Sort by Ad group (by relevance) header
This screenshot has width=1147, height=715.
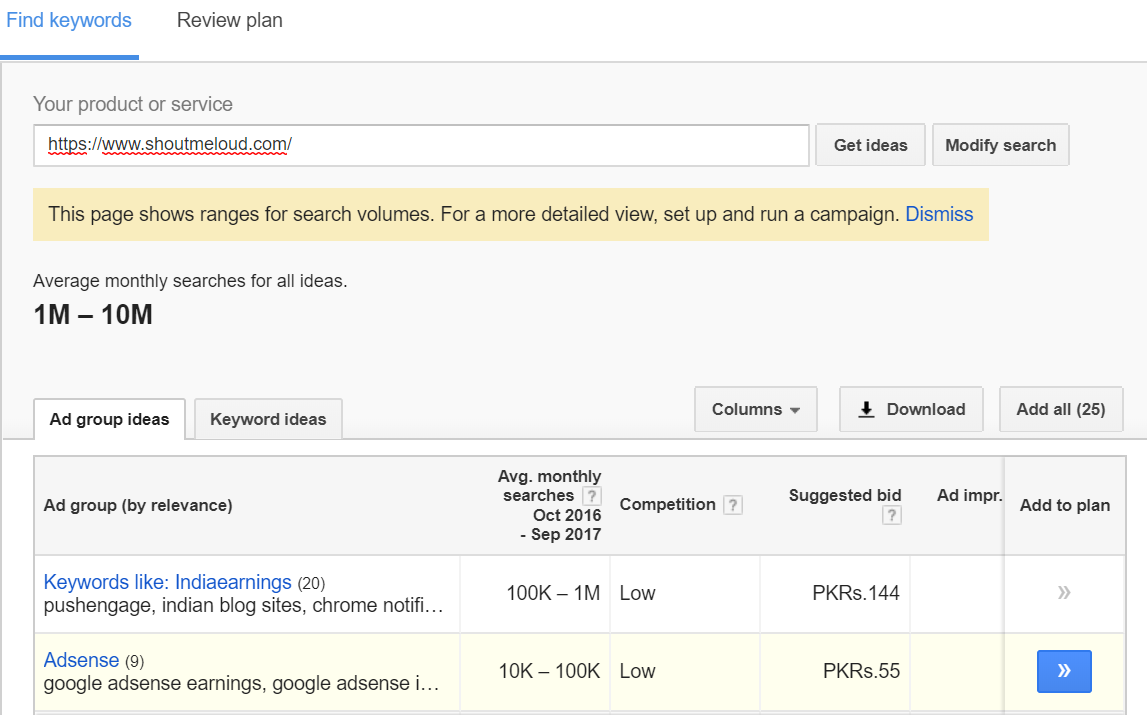click(x=138, y=506)
